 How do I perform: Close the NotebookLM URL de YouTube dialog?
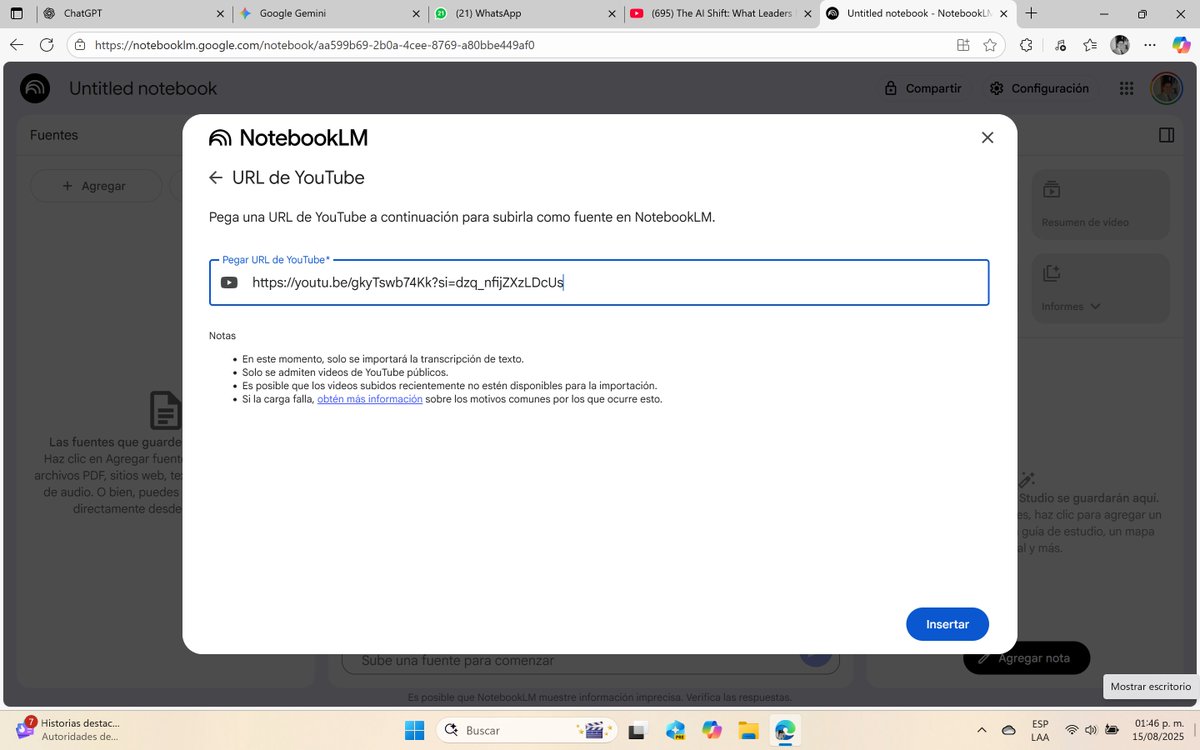coord(987,138)
